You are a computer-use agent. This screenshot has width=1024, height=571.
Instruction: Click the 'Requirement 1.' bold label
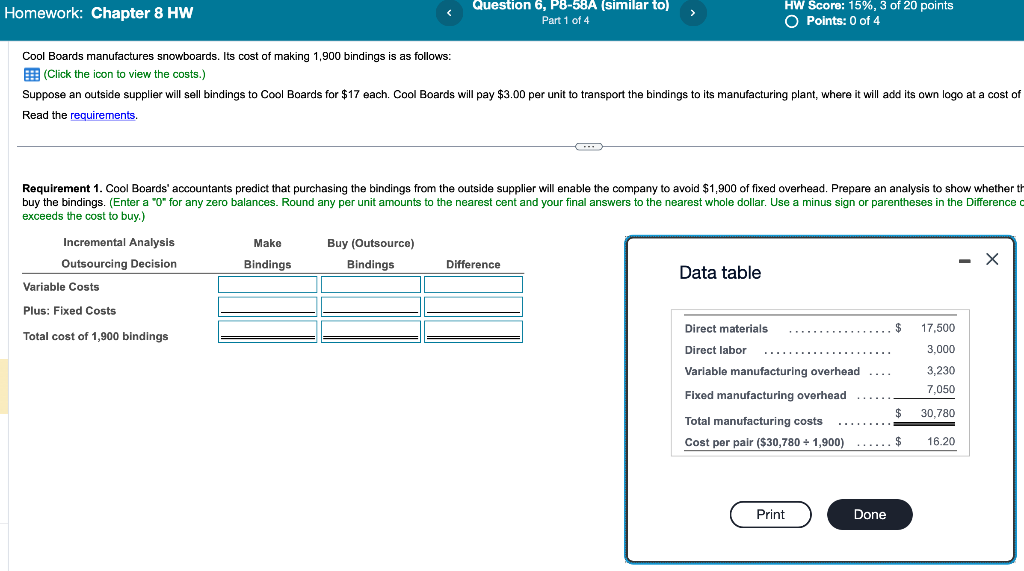coord(62,188)
